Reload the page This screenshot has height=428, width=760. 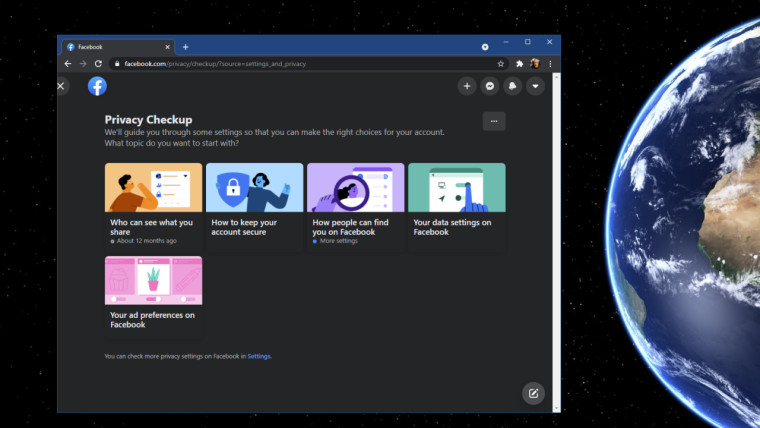[98, 64]
